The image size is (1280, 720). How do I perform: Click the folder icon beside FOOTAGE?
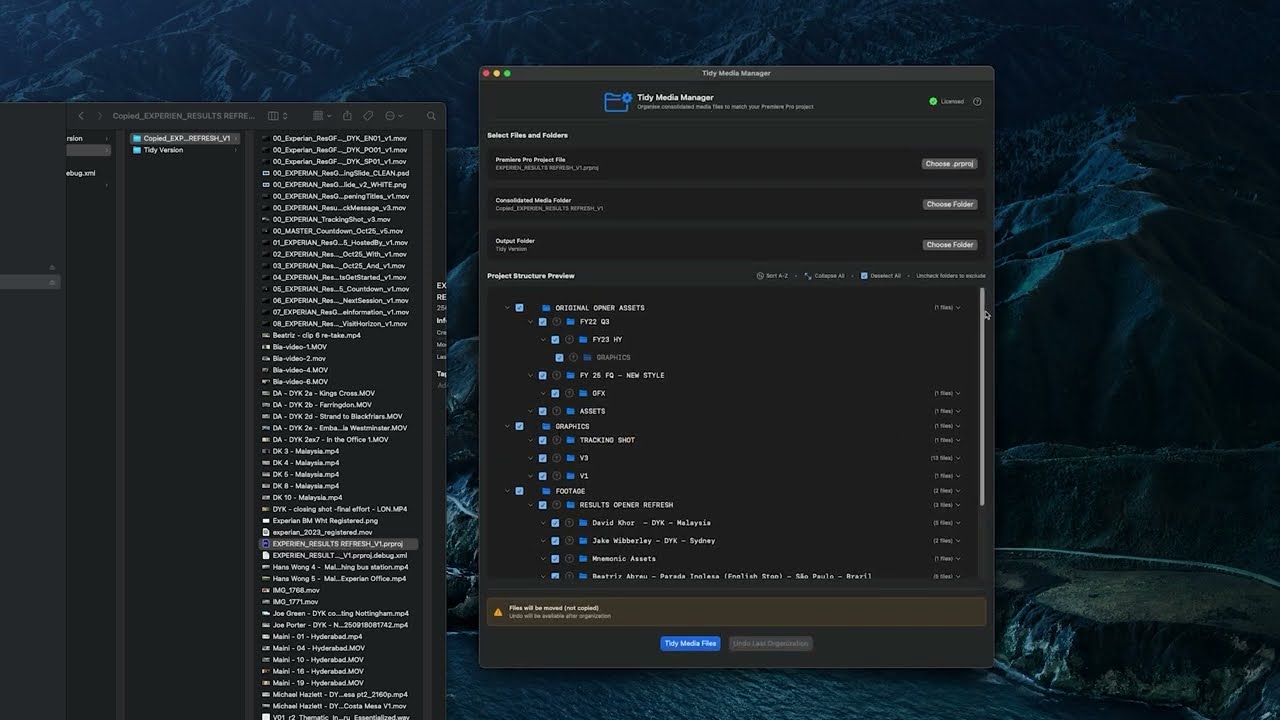click(546, 491)
